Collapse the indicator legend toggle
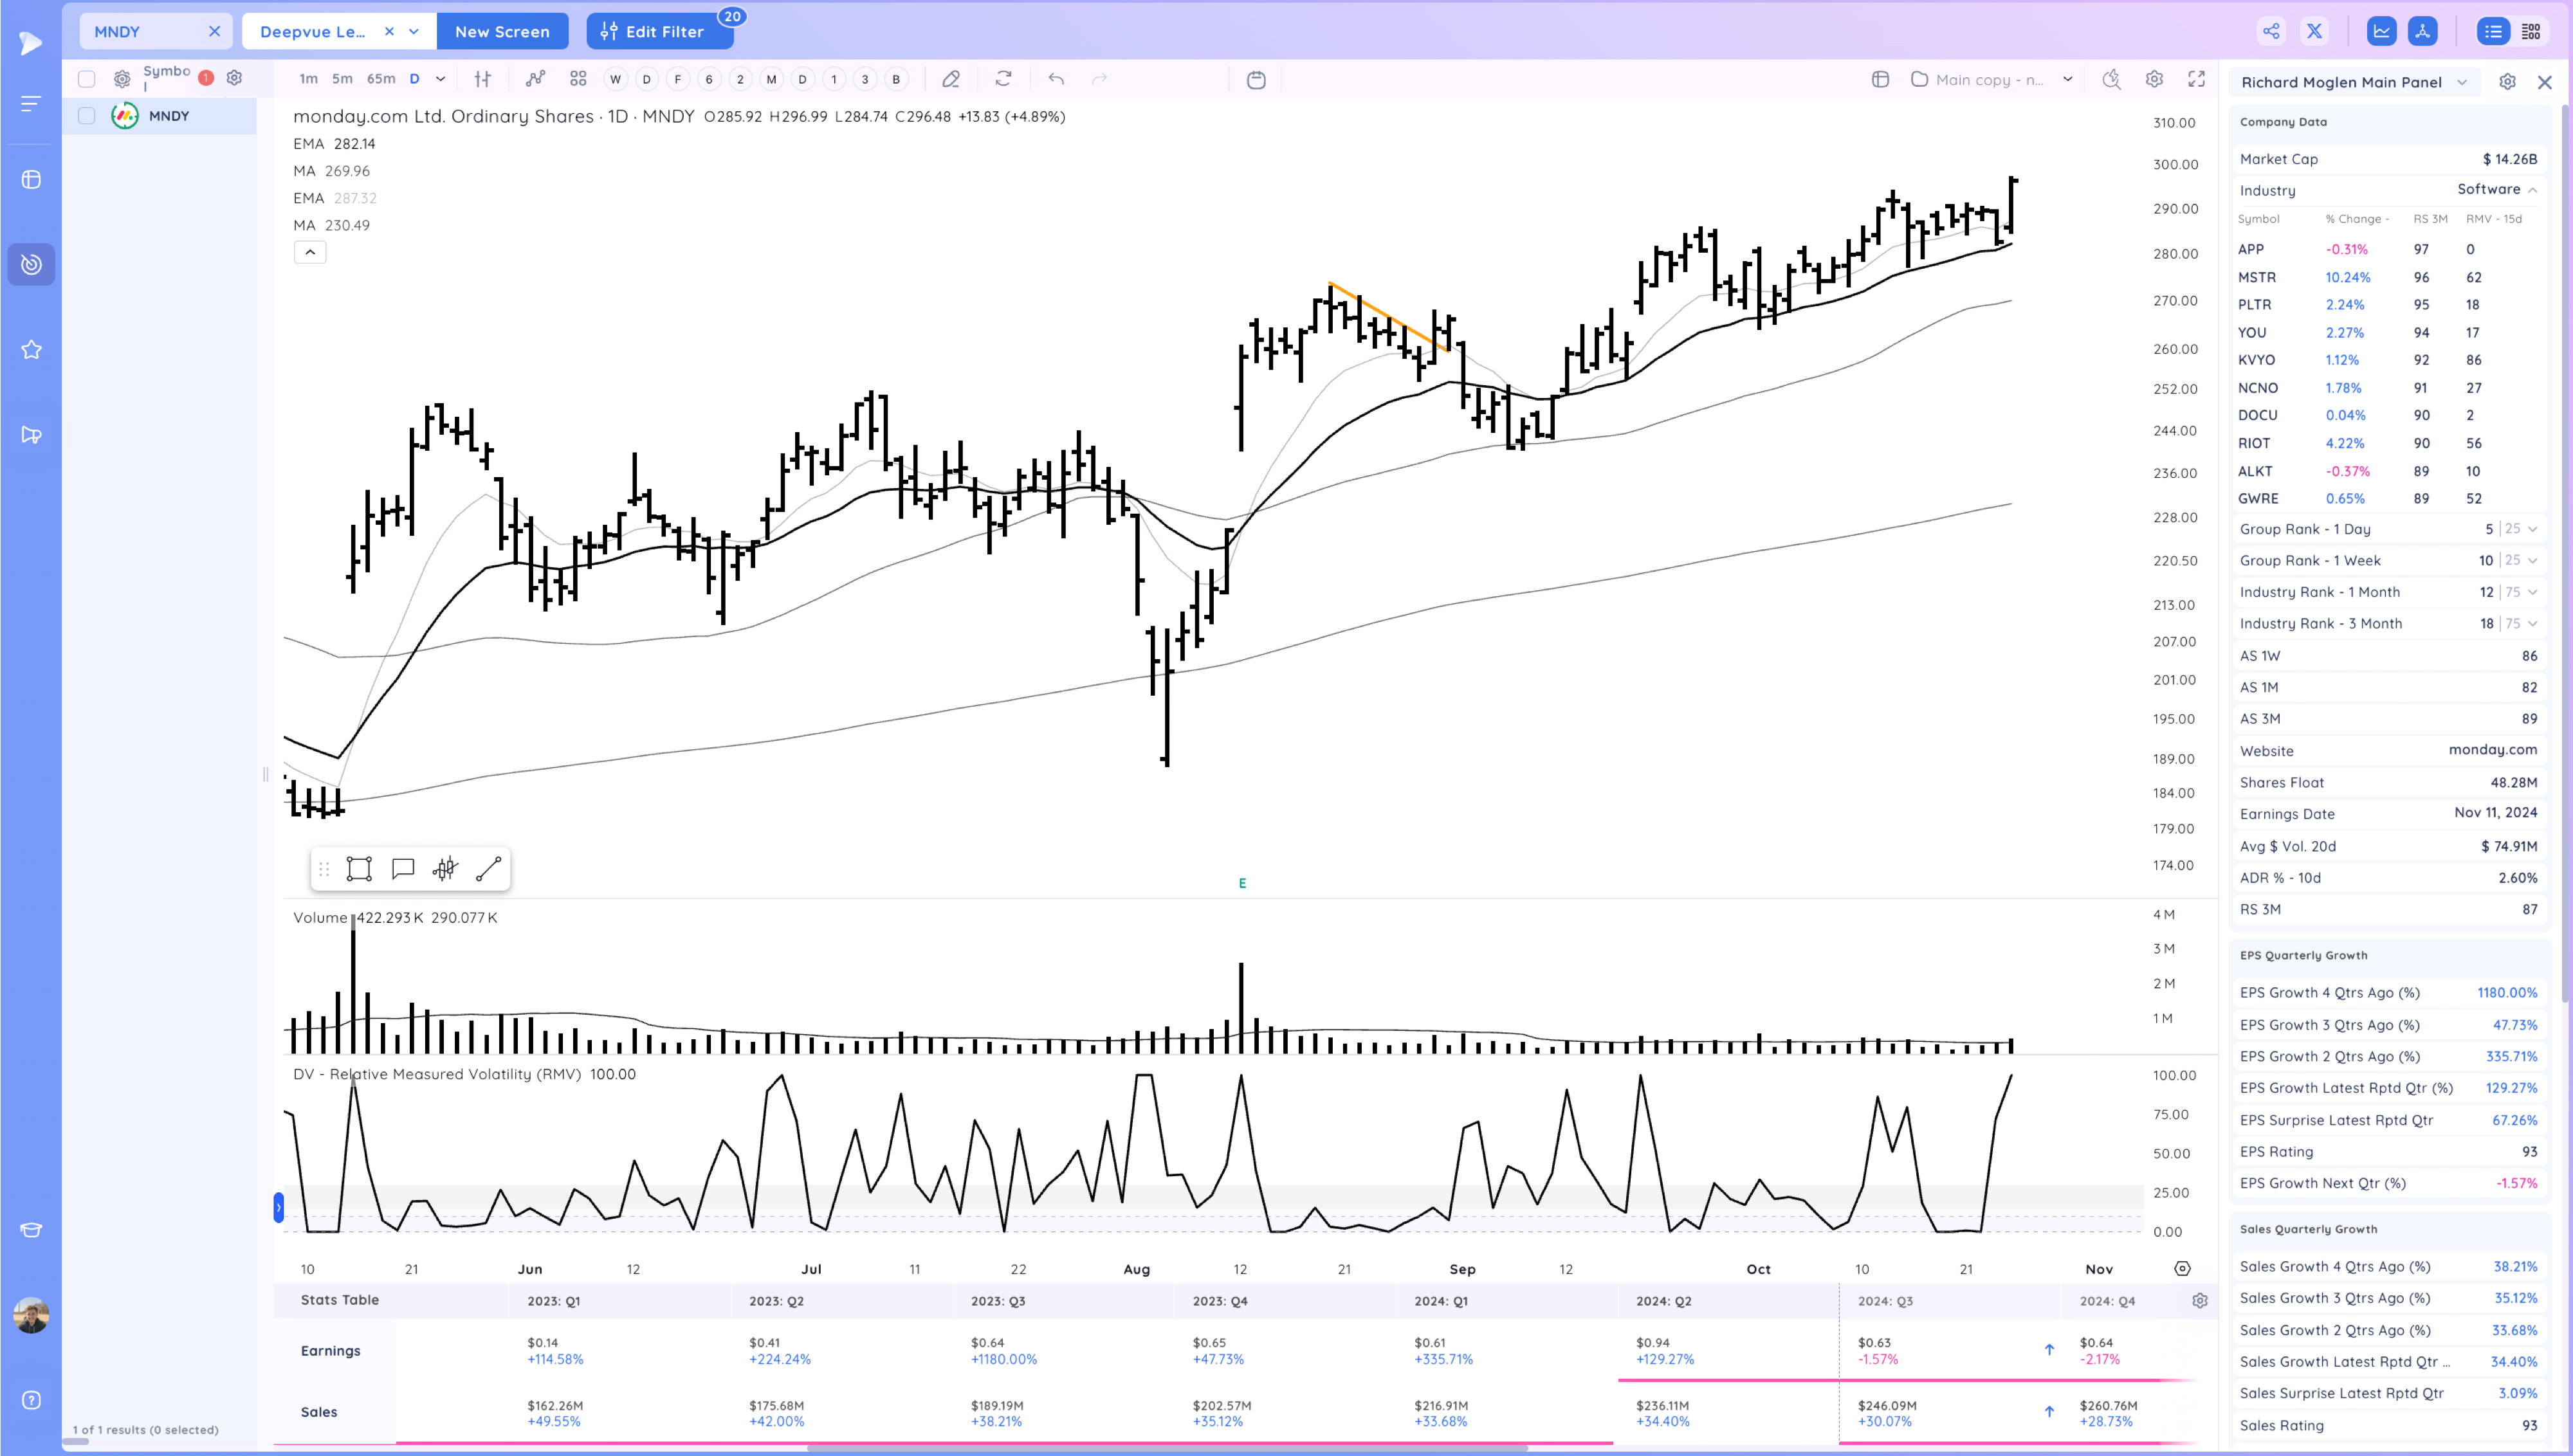Screen dimensions: 2573x1456 point(310,252)
